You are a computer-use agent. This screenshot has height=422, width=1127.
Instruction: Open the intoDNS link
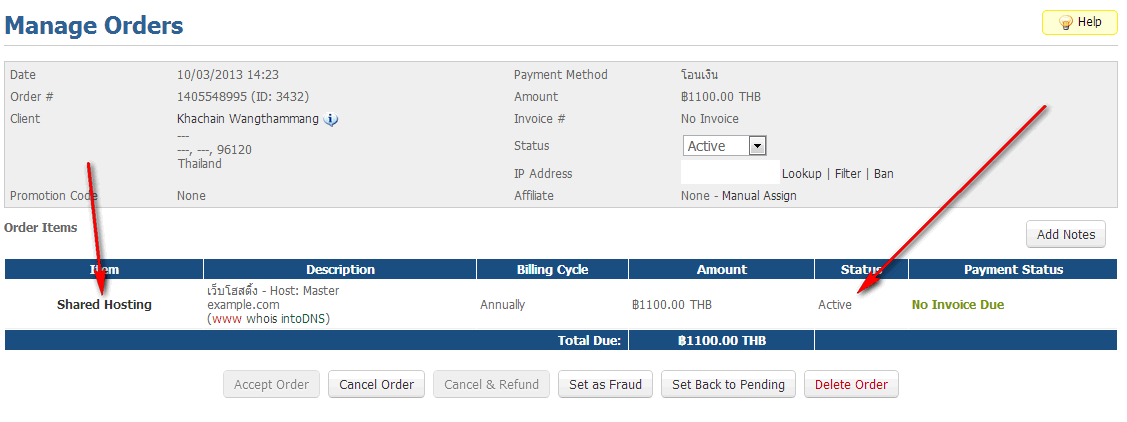pyautogui.click(x=306, y=319)
